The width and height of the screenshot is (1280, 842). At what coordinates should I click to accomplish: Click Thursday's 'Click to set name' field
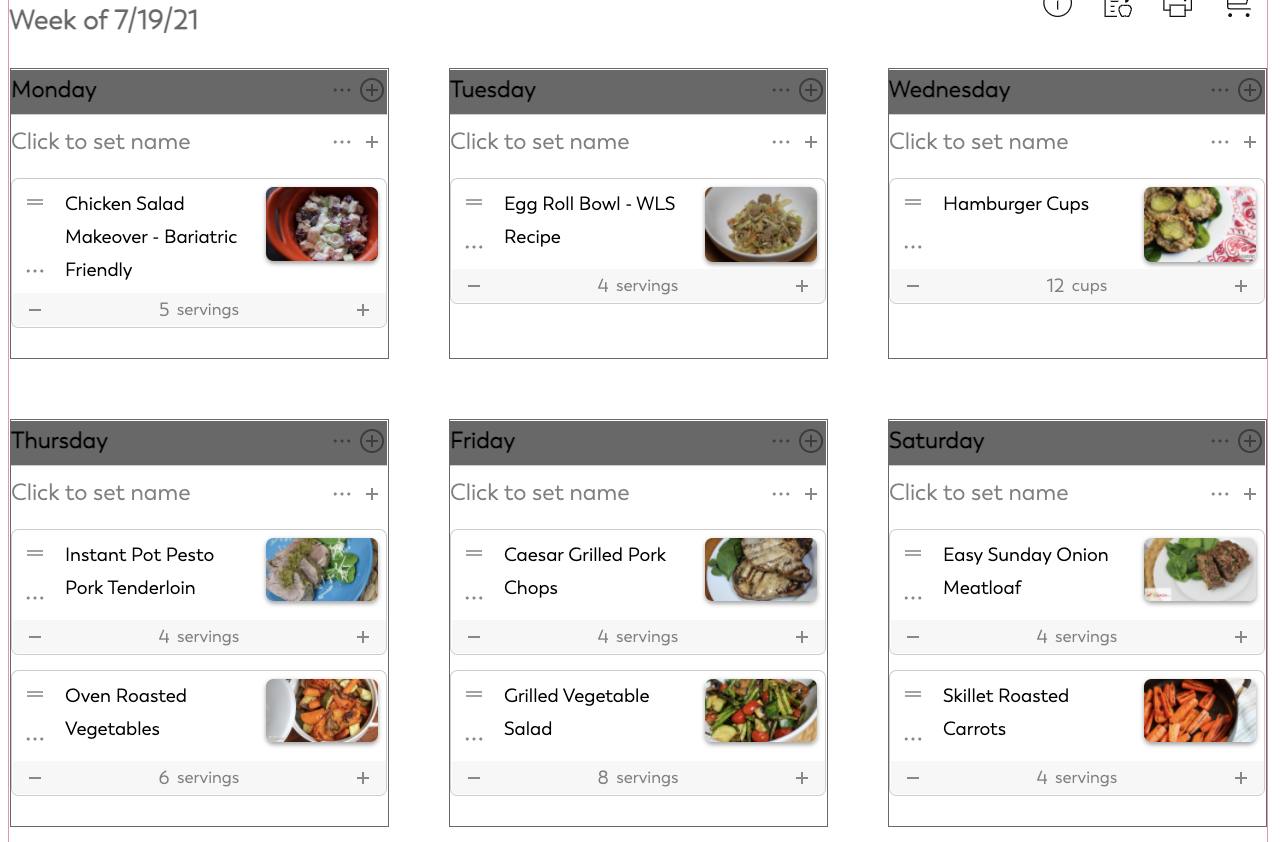100,493
